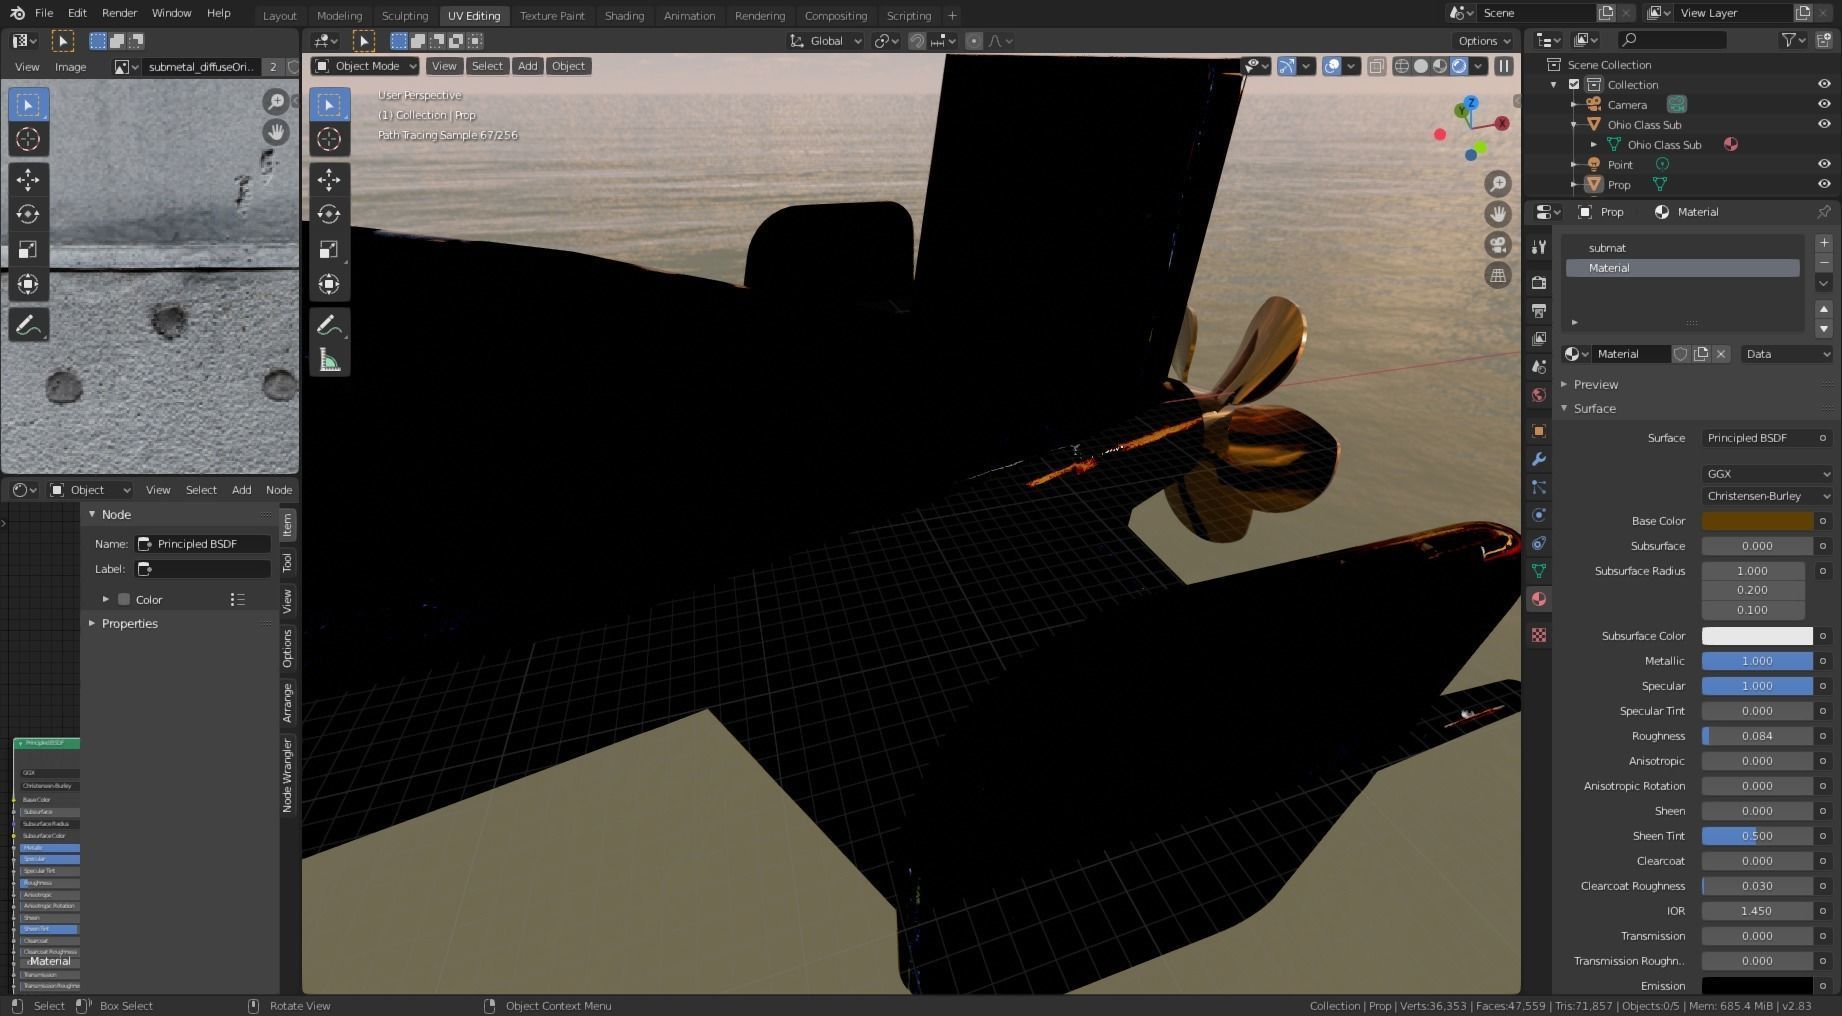This screenshot has width=1842, height=1016.
Task: Switch to the Sculpting workspace tab
Action: [405, 16]
